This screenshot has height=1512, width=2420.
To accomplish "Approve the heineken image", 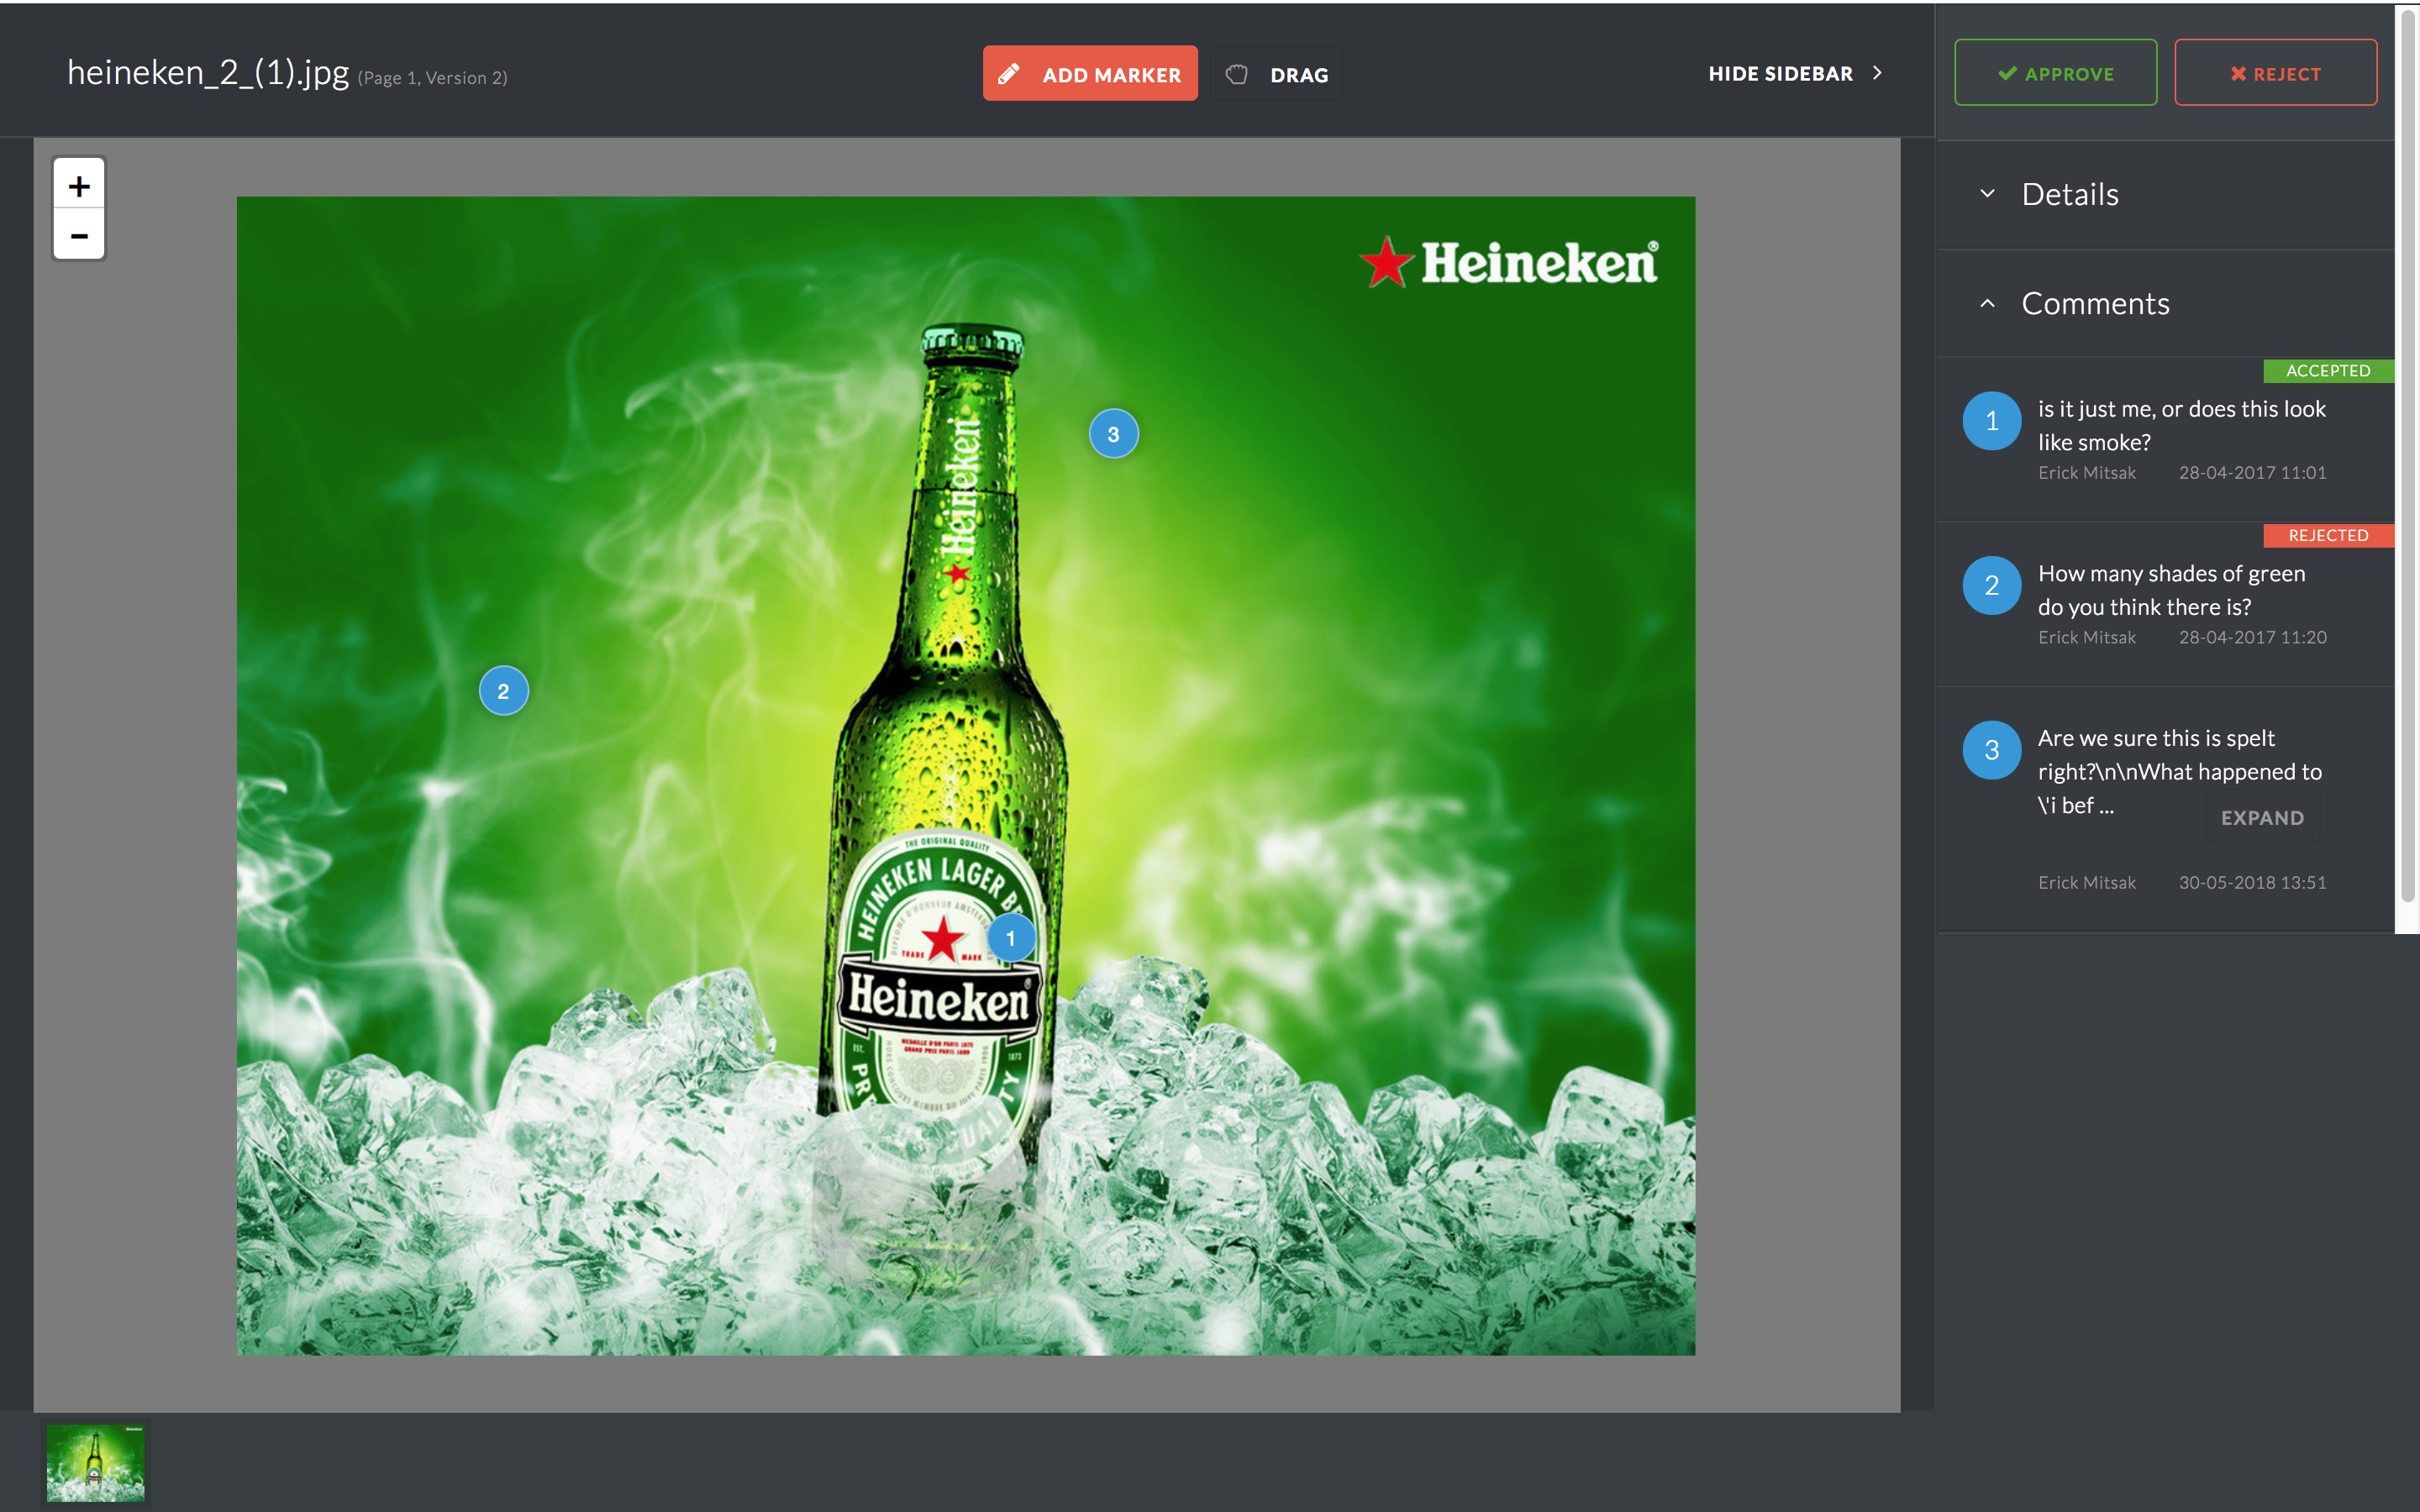I will (2055, 73).
